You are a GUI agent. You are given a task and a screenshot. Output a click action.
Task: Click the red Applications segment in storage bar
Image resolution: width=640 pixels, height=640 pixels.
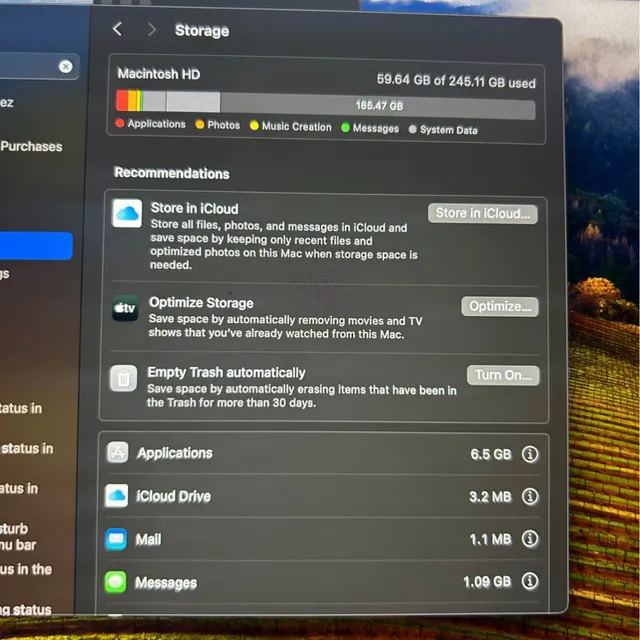(122, 100)
